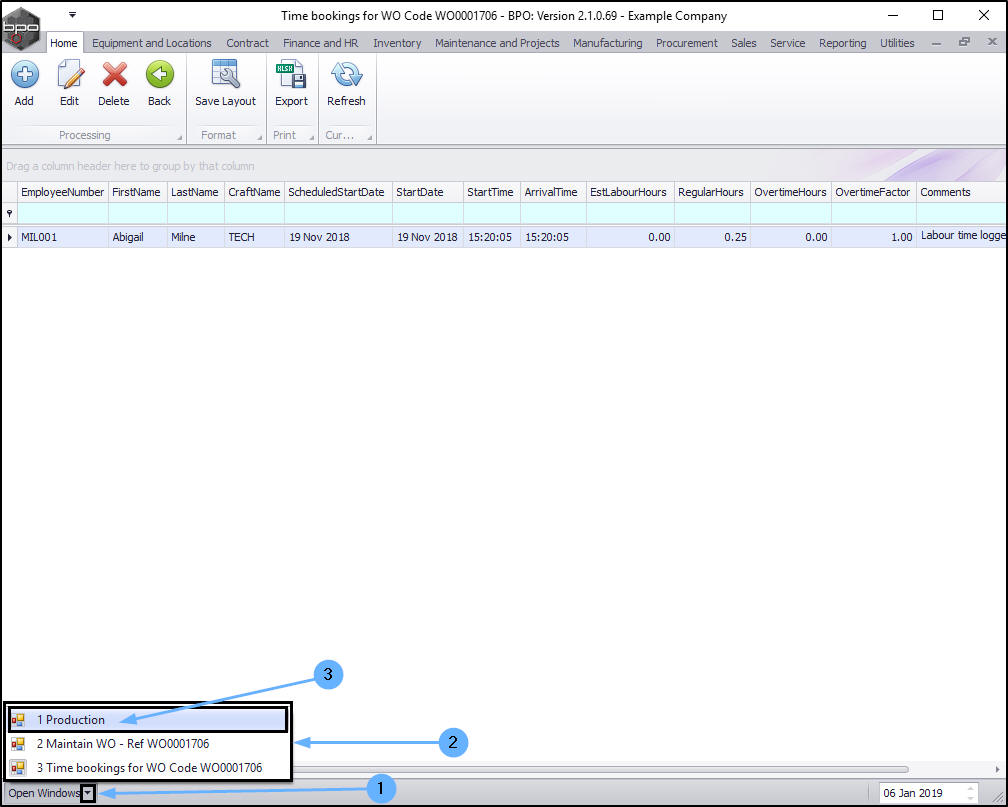
Task: Select 1 Production from window list
Action: pyautogui.click(x=147, y=720)
